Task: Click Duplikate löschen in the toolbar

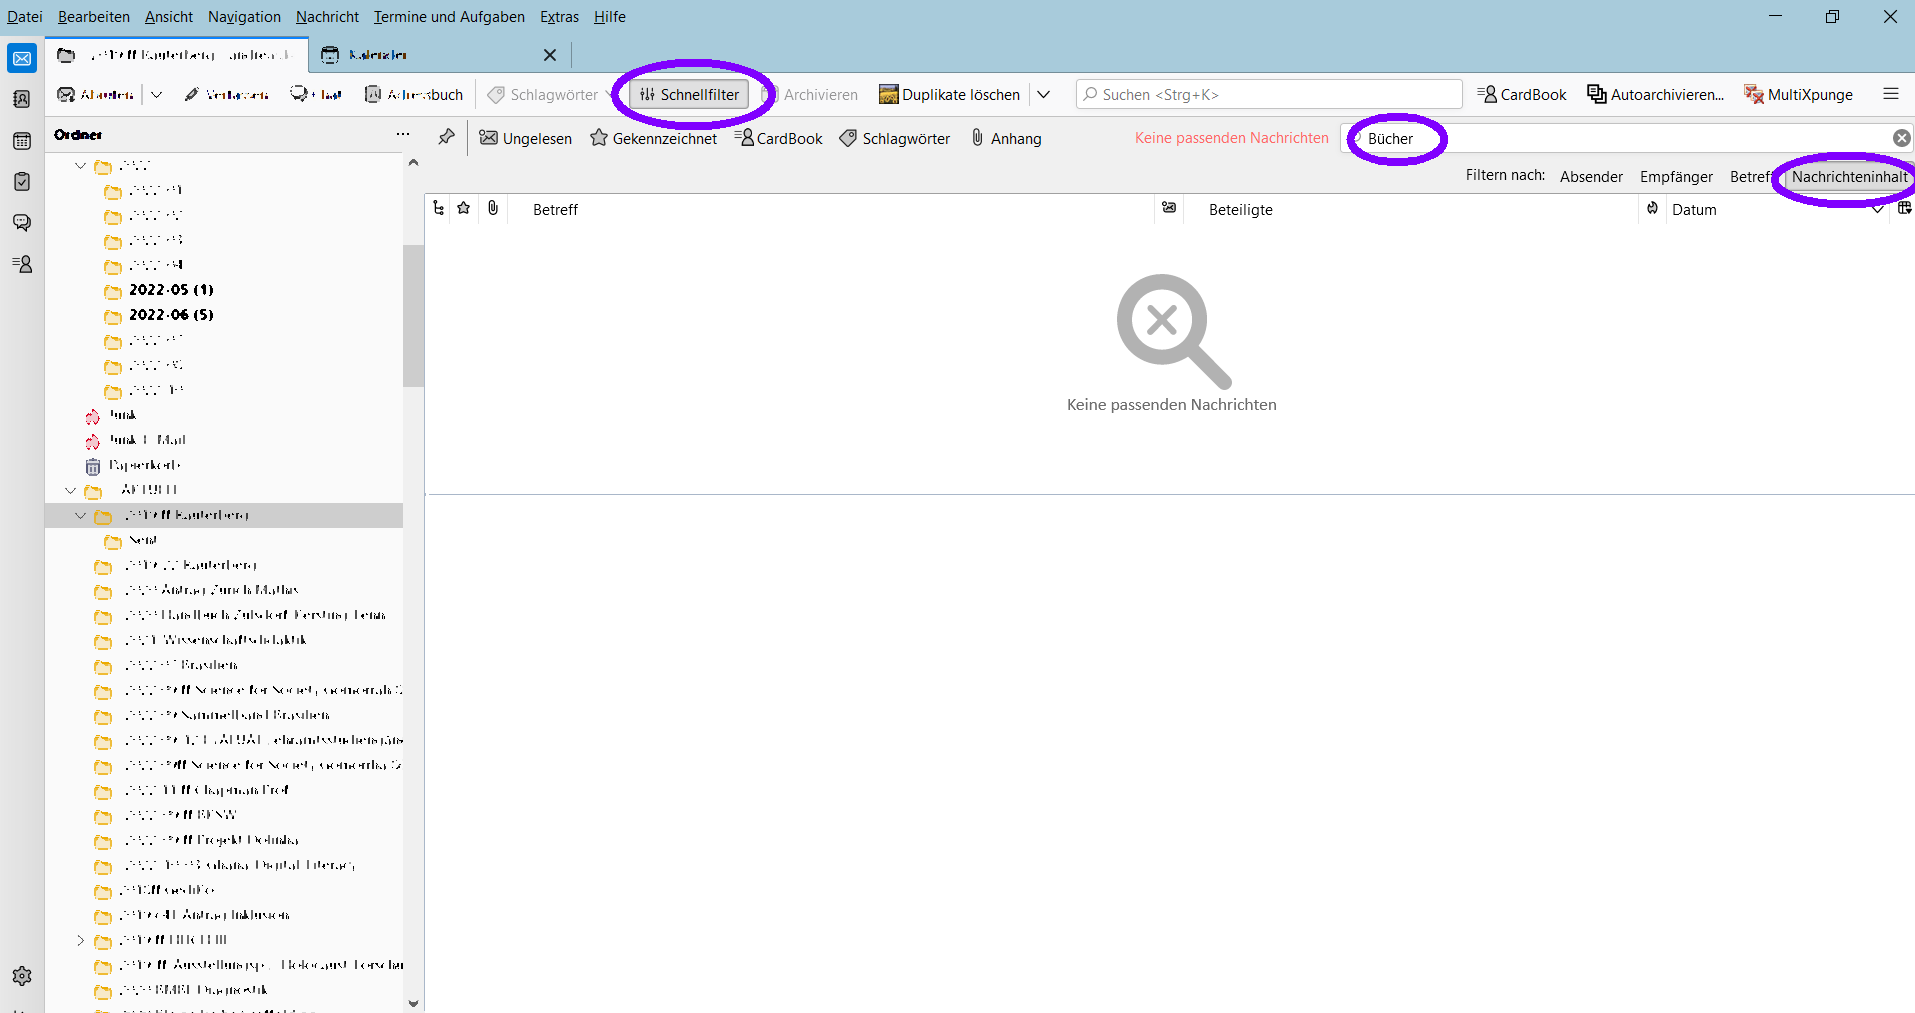Action: click(950, 94)
